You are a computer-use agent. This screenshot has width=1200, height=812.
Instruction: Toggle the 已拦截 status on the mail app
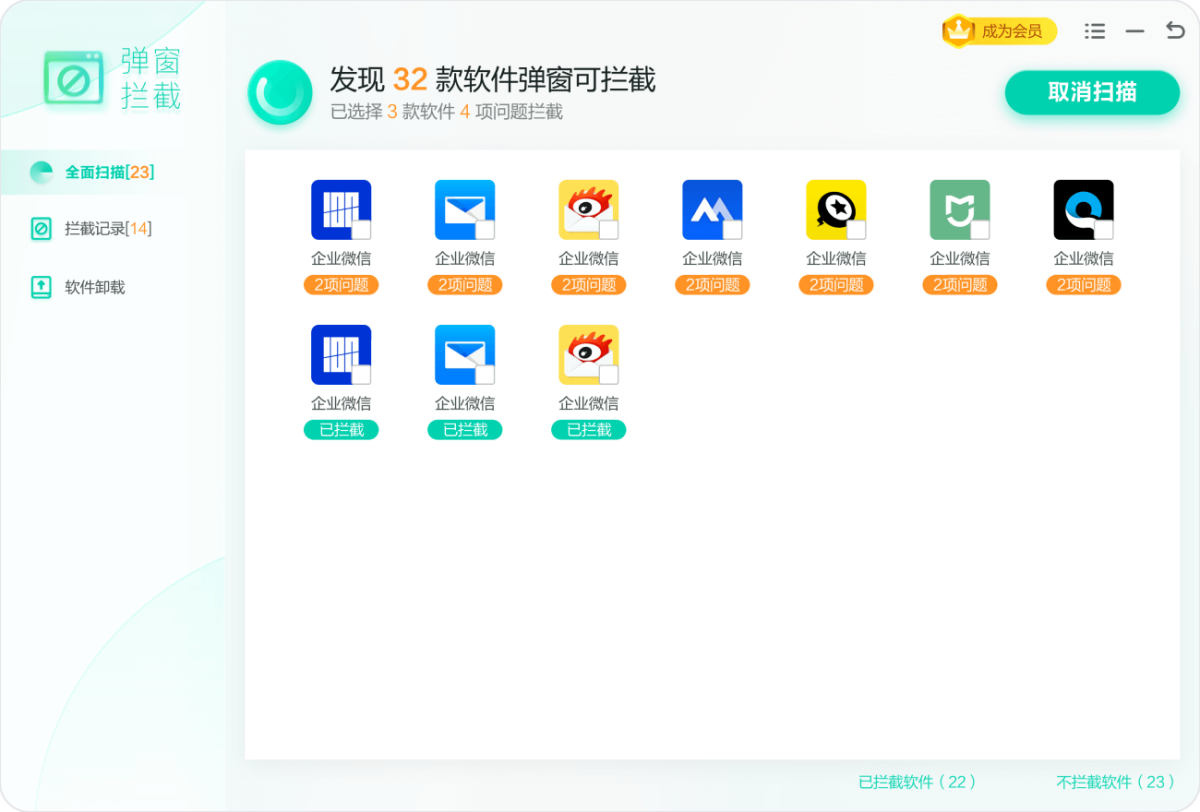coord(464,429)
